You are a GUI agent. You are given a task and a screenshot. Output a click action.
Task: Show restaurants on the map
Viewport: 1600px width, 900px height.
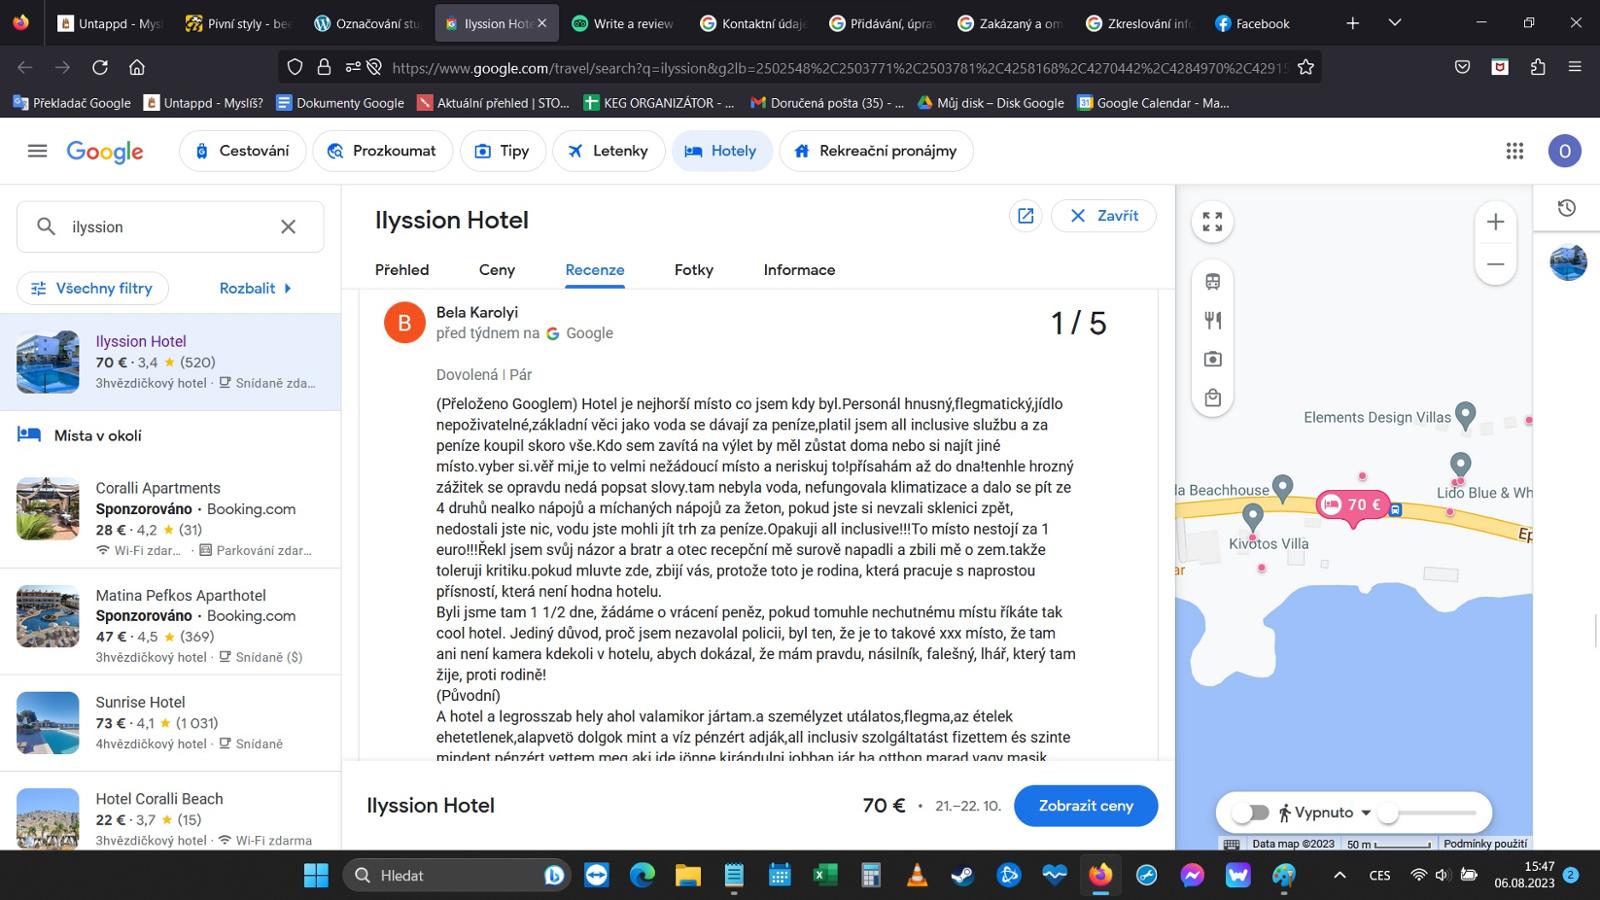(x=1213, y=320)
